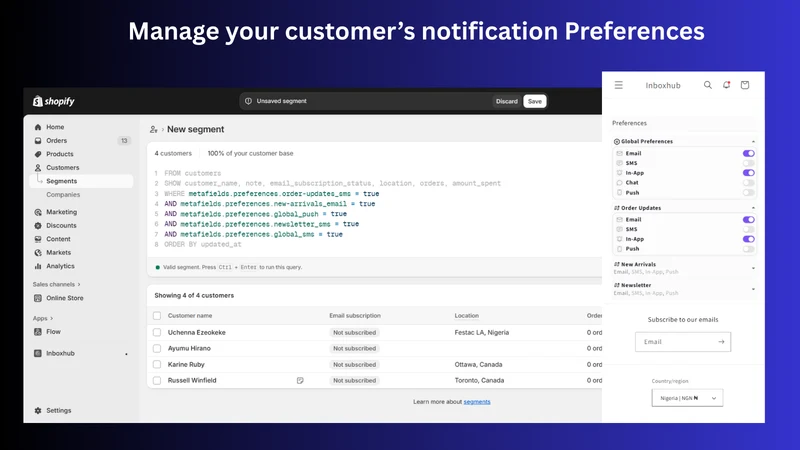Toggle Order Updates SMS switch
The image size is (800, 450).
tap(748, 230)
